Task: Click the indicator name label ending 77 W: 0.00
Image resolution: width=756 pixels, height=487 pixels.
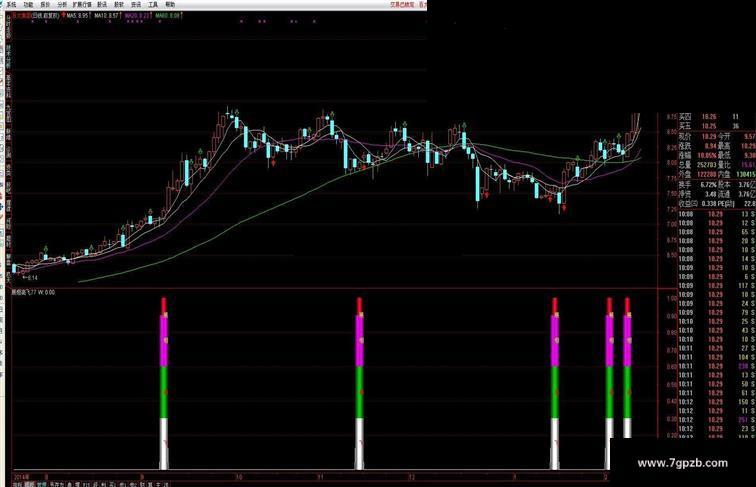Action: (x=33, y=292)
